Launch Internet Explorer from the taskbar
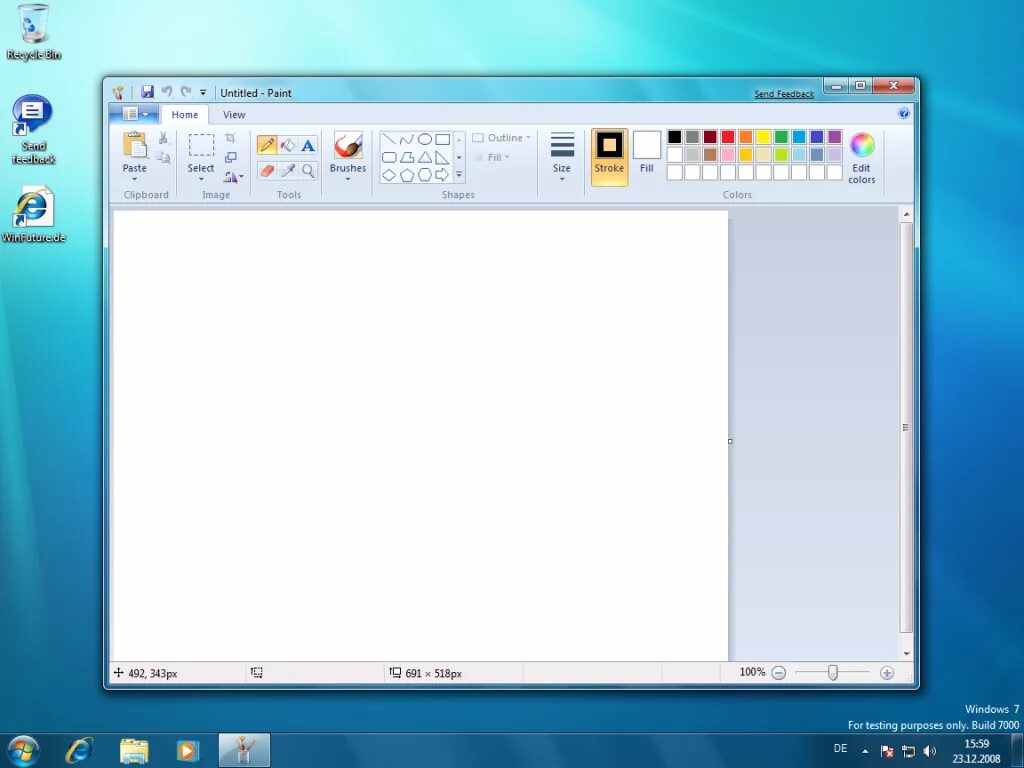Screen dimensions: 1024x768 pos(79,750)
